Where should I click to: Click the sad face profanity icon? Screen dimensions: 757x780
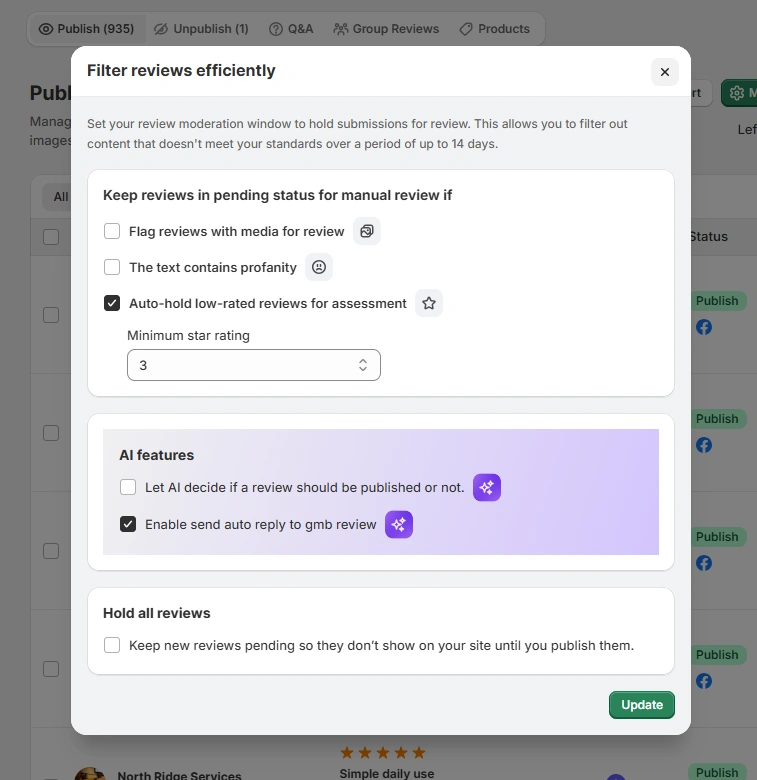click(x=319, y=267)
